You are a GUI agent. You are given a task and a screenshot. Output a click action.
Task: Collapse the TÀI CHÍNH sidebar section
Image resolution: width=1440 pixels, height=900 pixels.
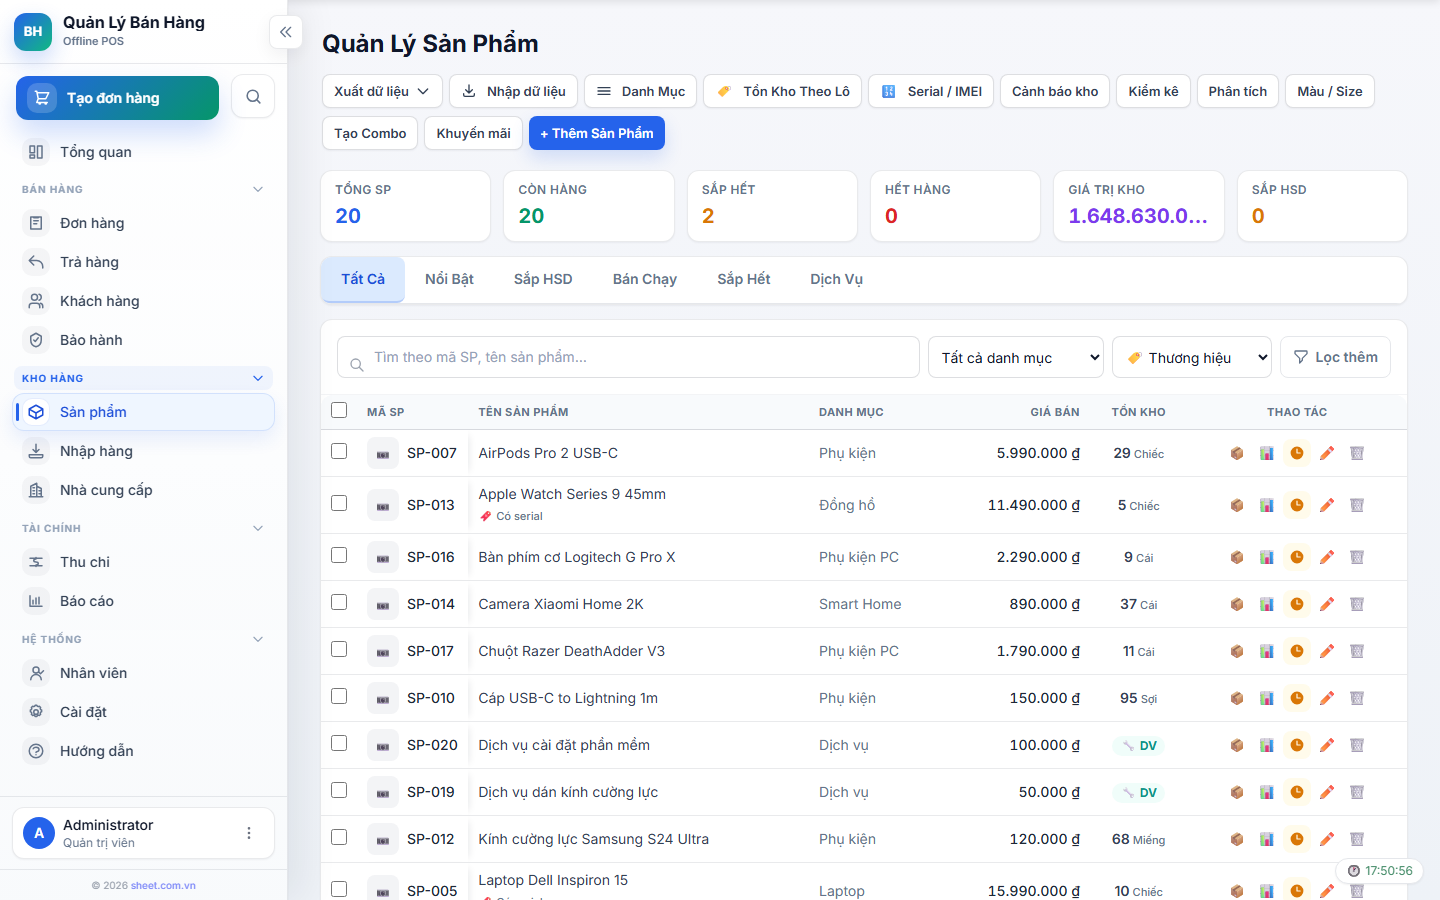(x=144, y=528)
